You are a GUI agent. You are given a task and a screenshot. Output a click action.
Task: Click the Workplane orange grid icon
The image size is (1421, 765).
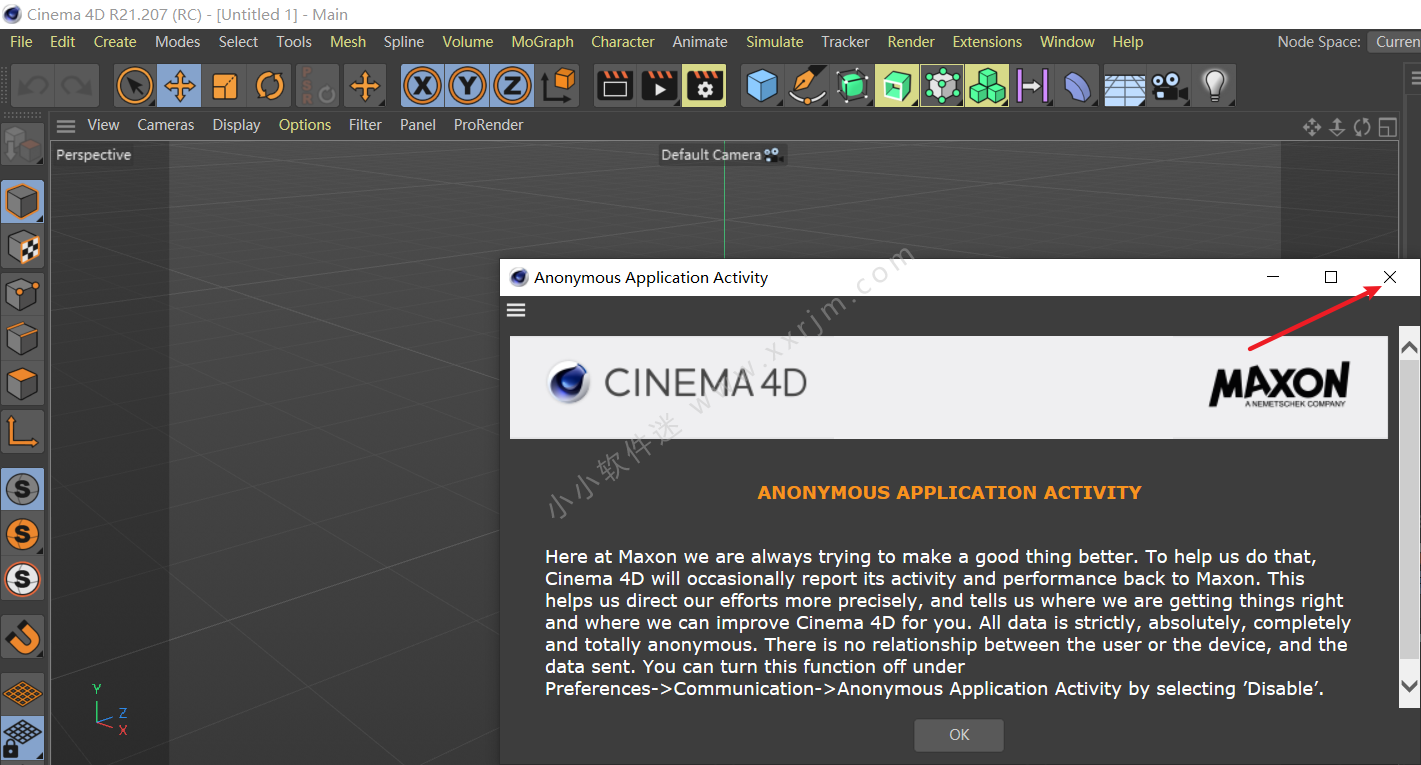(x=22, y=693)
